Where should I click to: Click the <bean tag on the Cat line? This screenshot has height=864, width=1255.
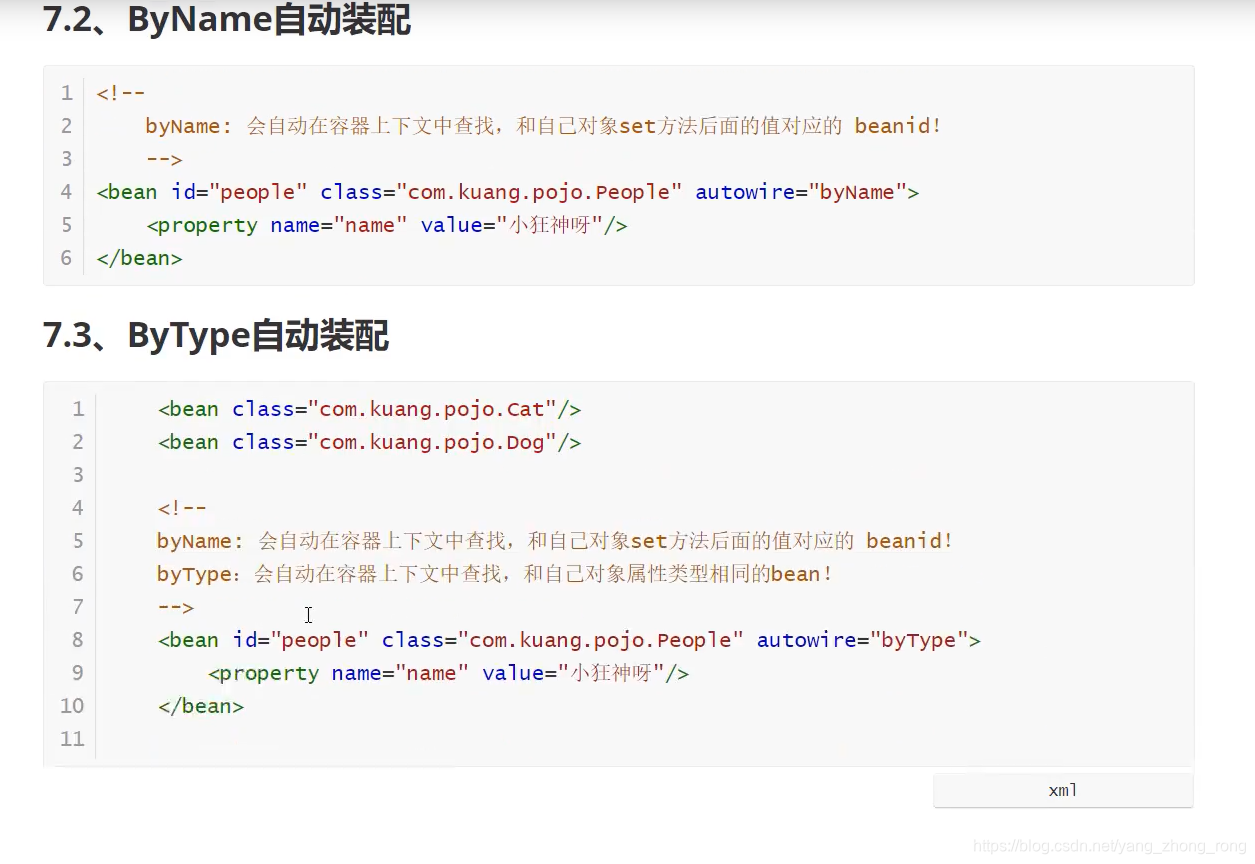(188, 409)
